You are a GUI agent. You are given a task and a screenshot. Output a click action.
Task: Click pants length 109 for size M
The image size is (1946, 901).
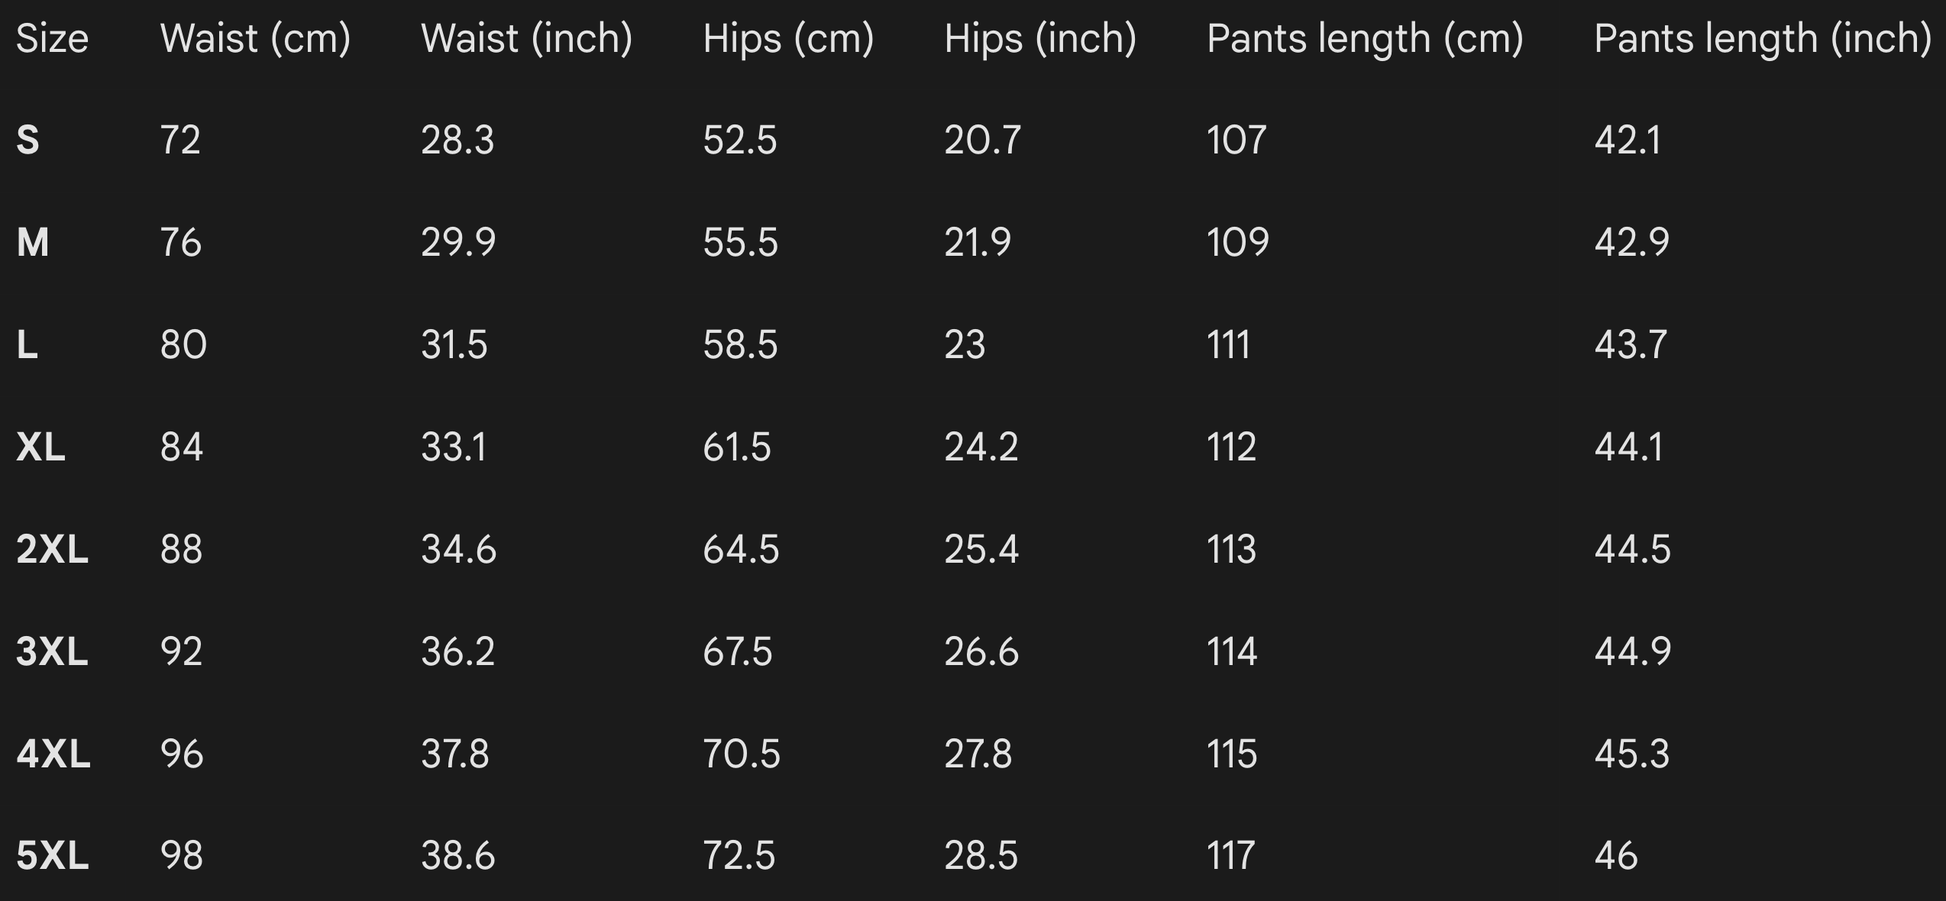1237,243
